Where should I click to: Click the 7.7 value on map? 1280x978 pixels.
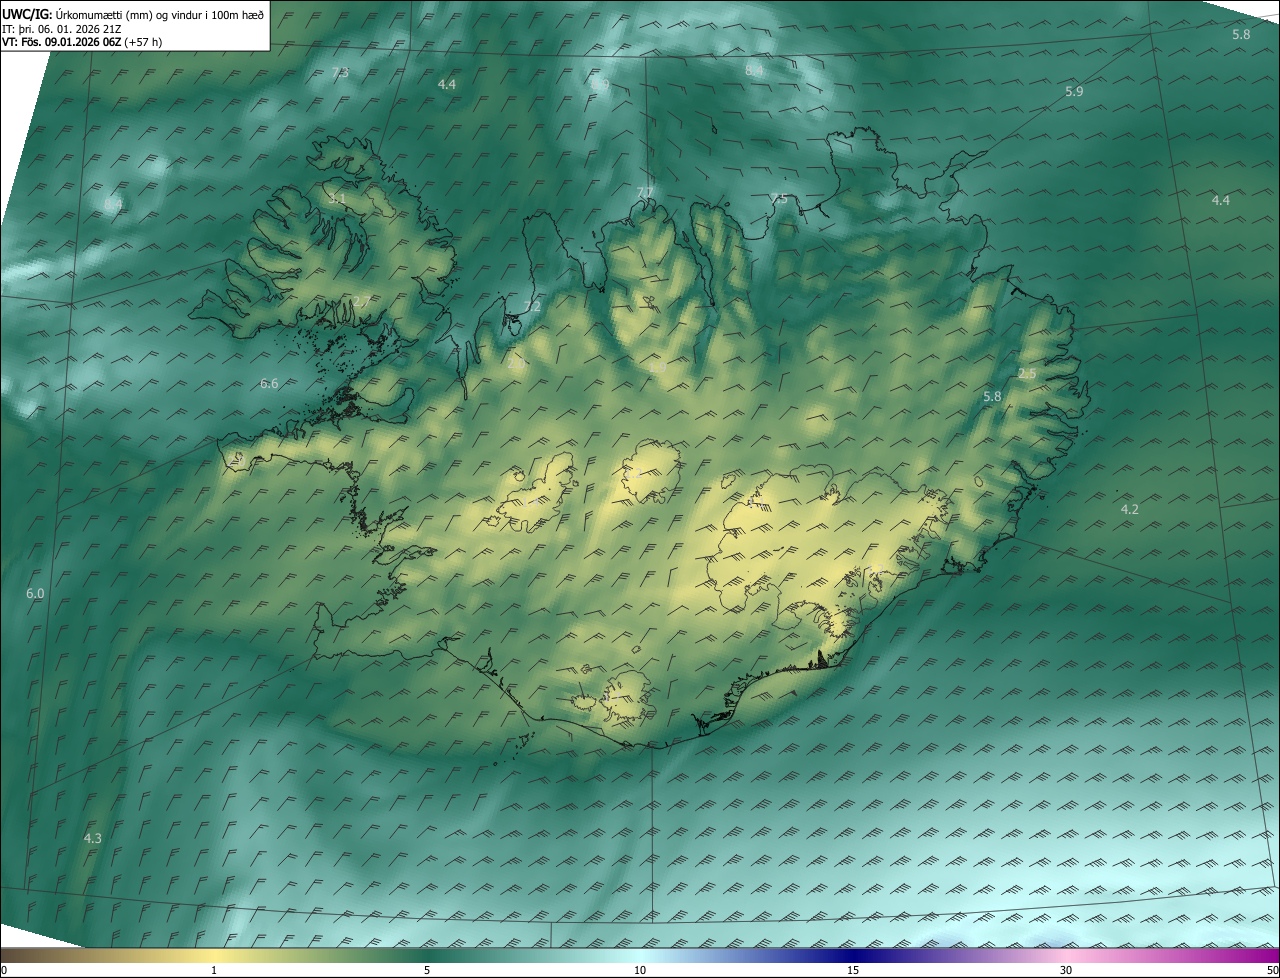click(644, 192)
